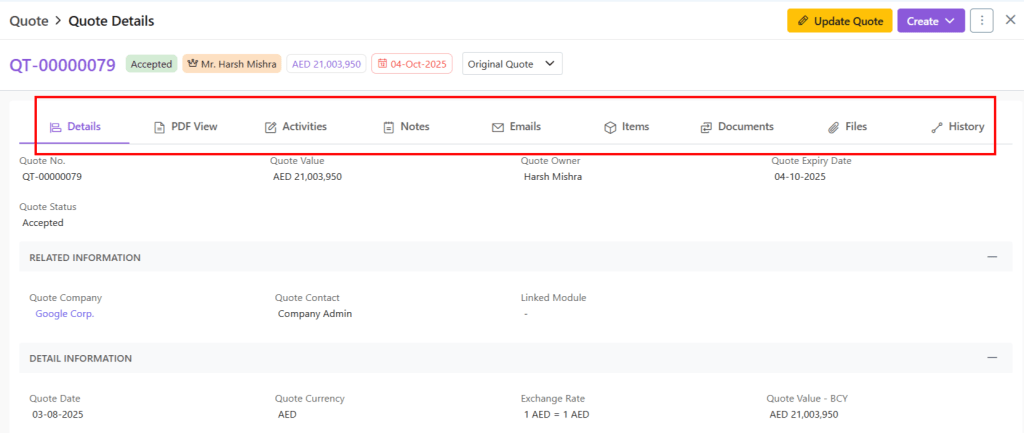
Task: Click the 04-Oct-2025 expiry date badge
Action: pyautogui.click(x=411, y=64)
